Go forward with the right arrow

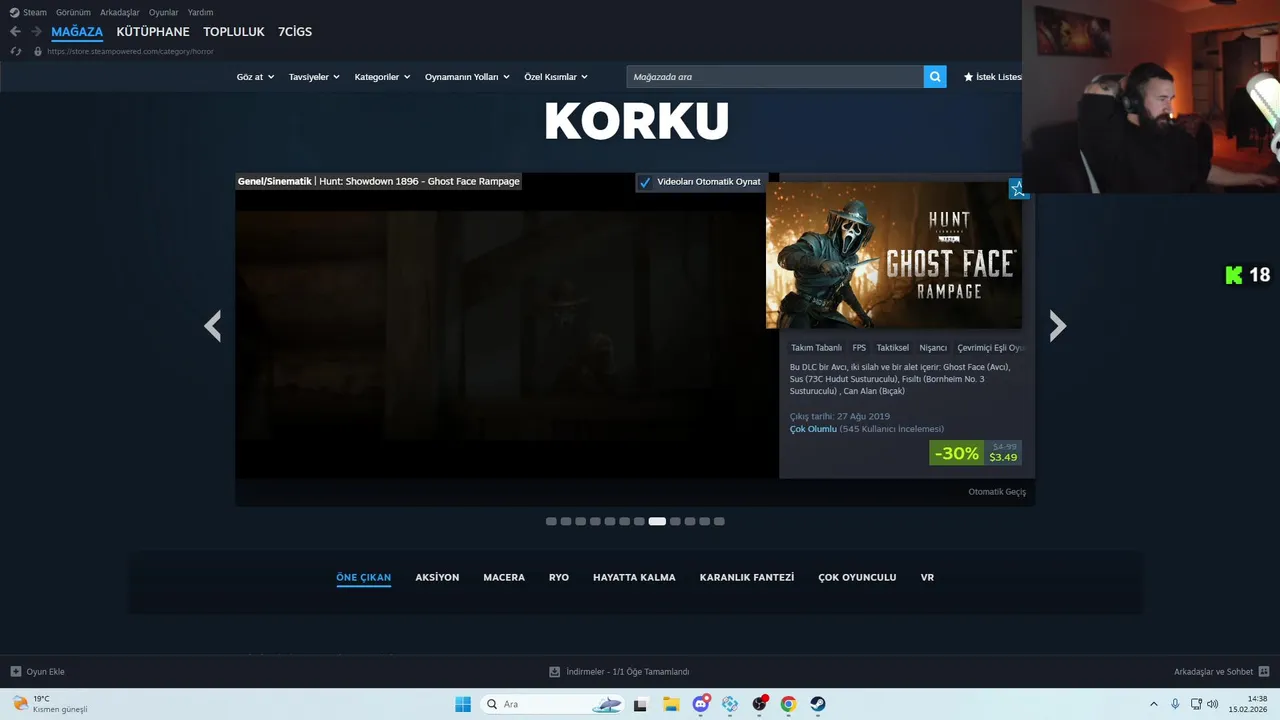pos(36,32)
